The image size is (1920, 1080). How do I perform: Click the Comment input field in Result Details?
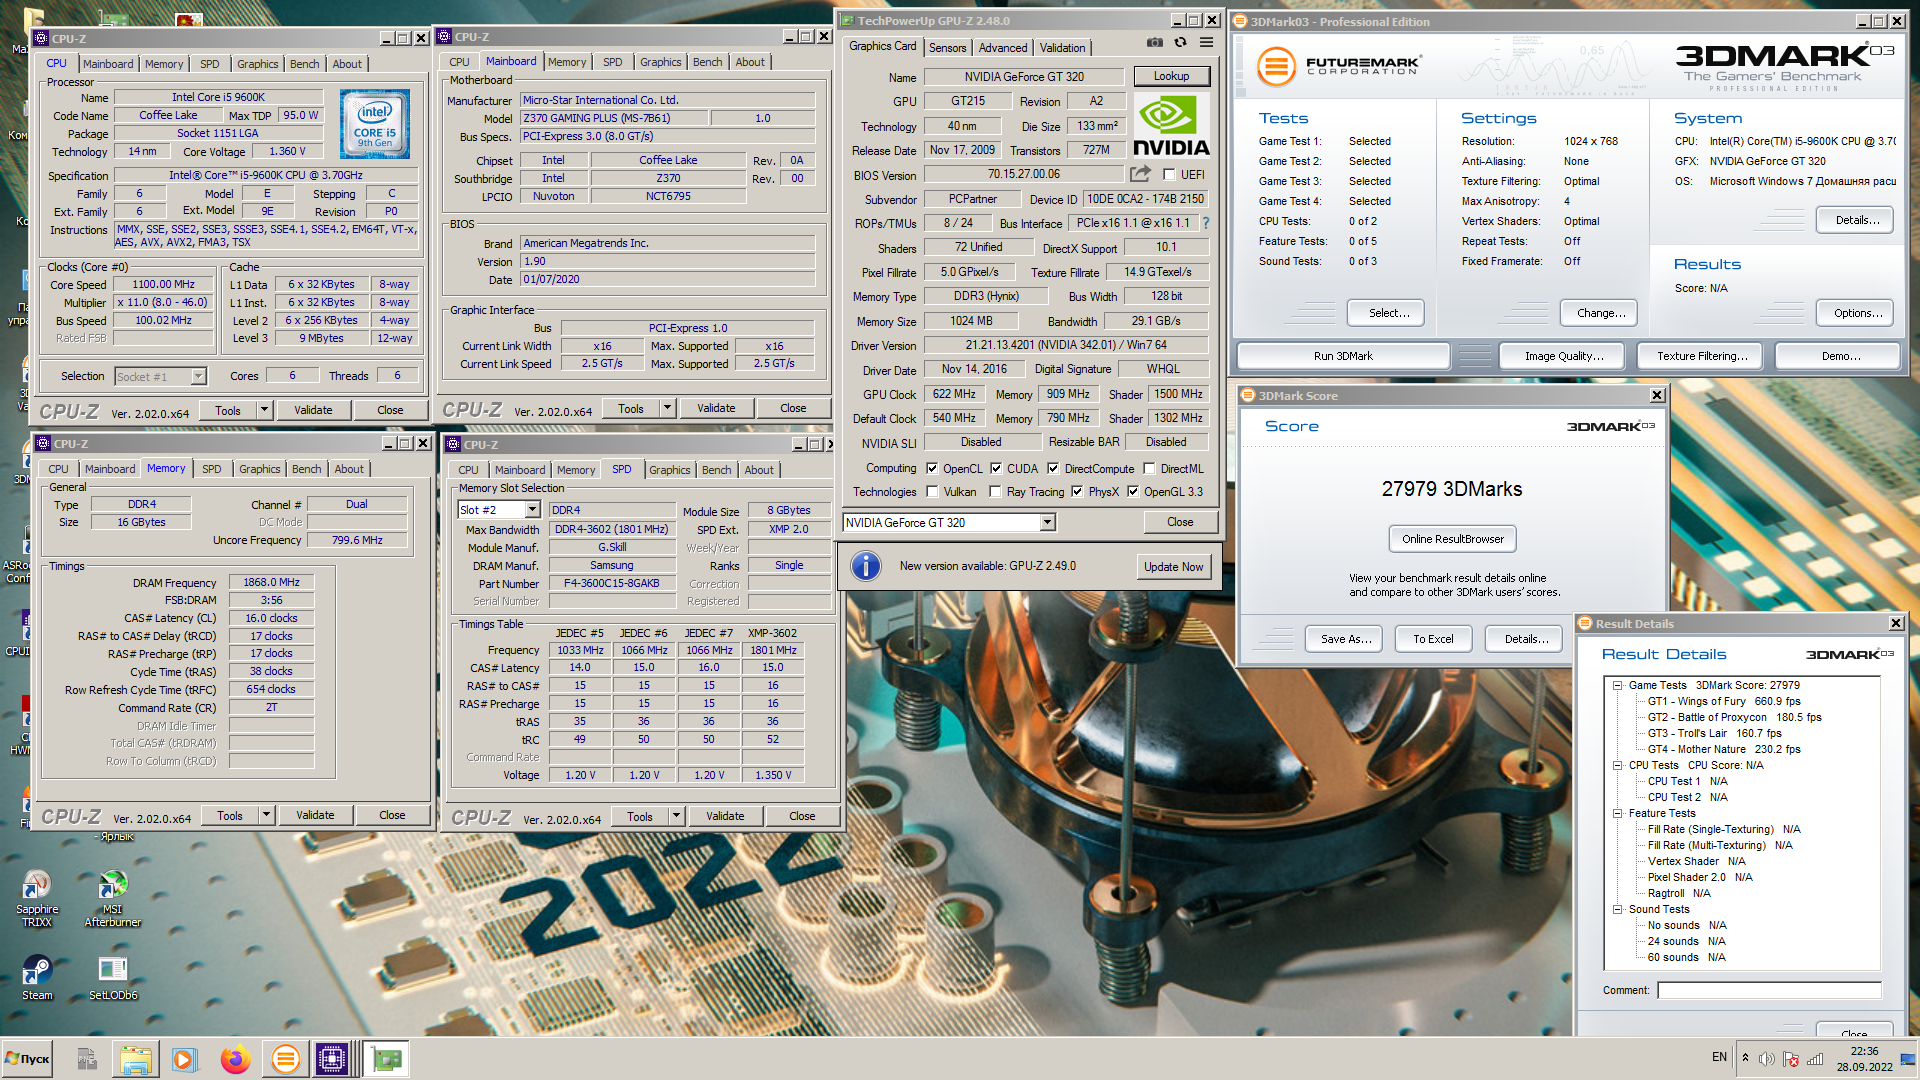point(1768,990)
